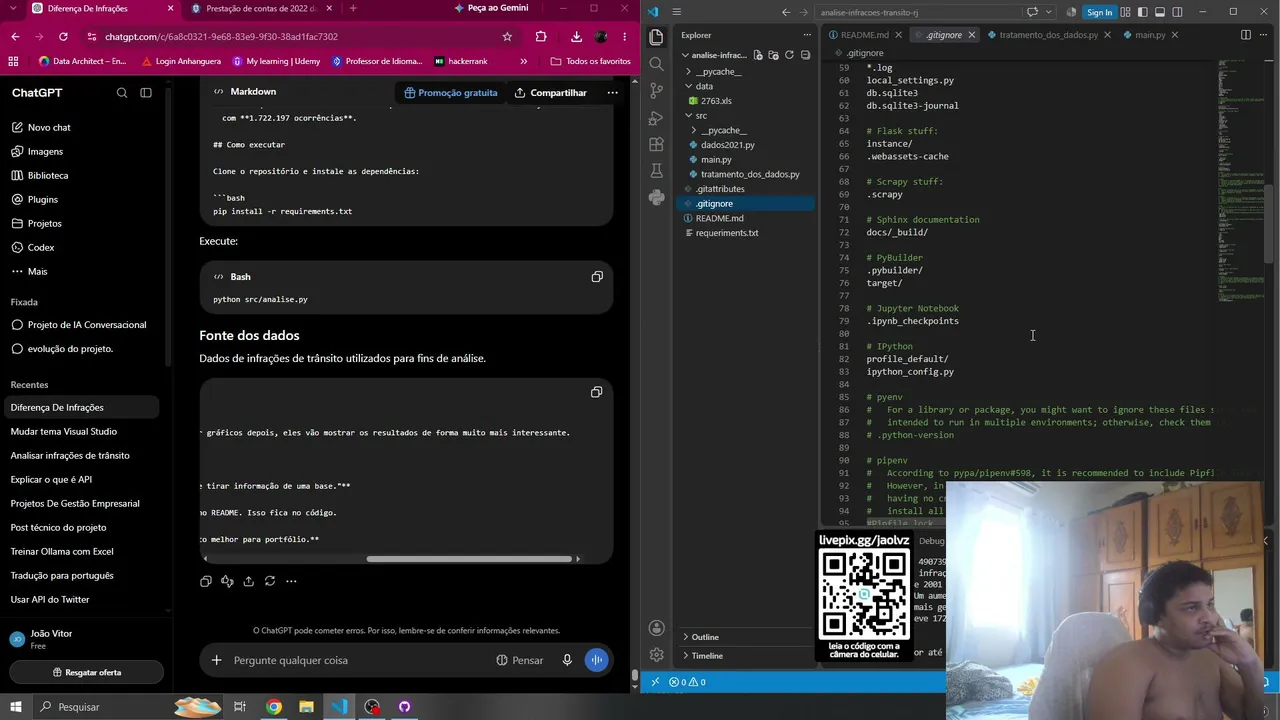Open Codex in ChatGPT sidebar
The height and width of the screenshot is (720, 1280).
pos(41,247)
